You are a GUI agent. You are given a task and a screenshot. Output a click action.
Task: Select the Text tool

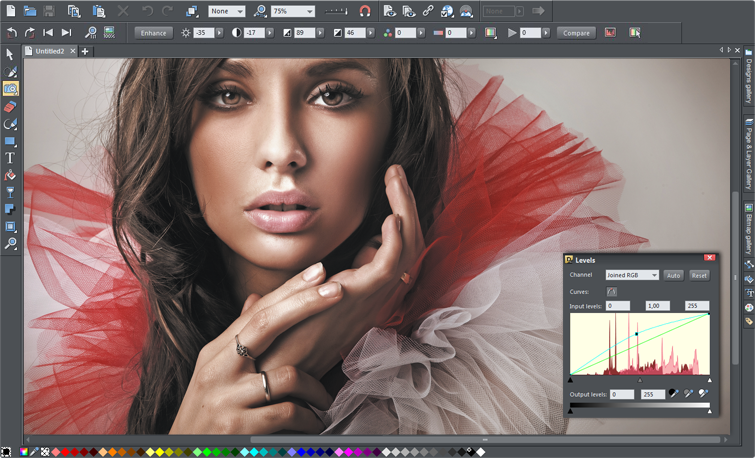point(10,158)
